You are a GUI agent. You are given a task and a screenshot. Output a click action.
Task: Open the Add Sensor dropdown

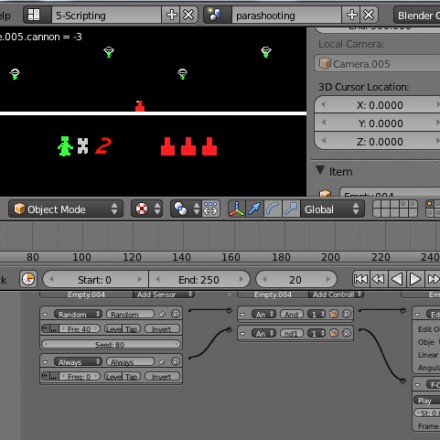coord(164,295)
